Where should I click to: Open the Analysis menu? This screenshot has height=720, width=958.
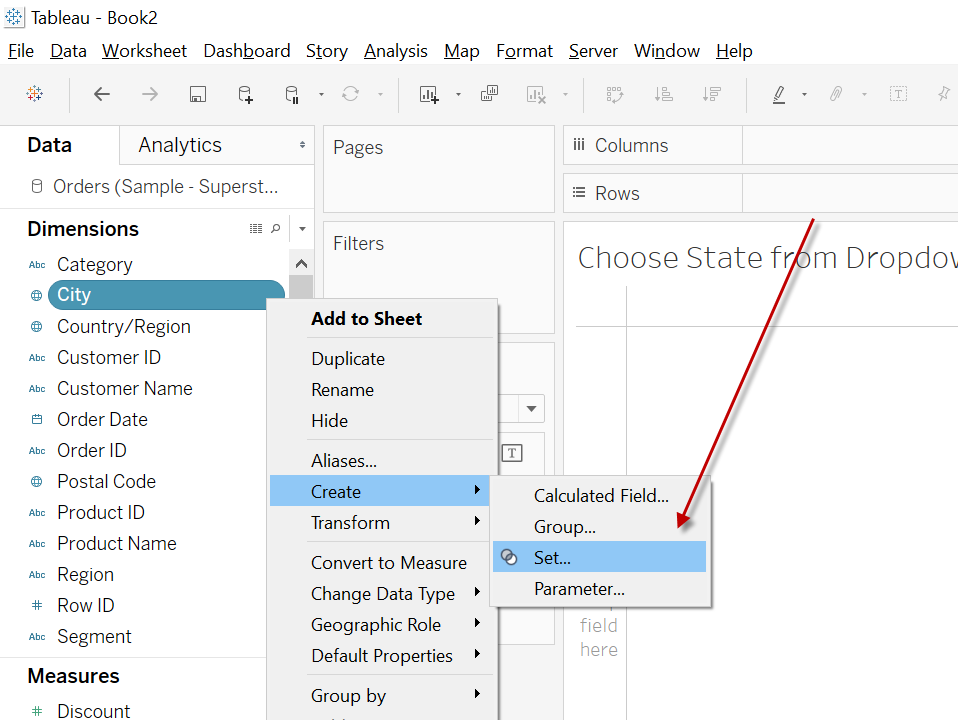(x=395, y=51)
